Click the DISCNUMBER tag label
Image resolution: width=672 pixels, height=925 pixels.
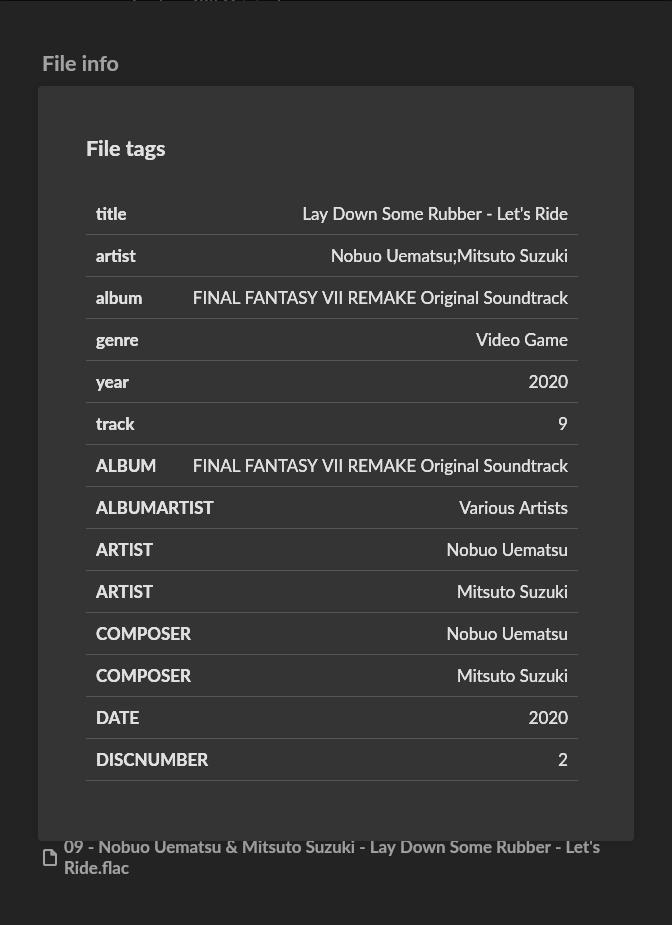tap(152, 760)
